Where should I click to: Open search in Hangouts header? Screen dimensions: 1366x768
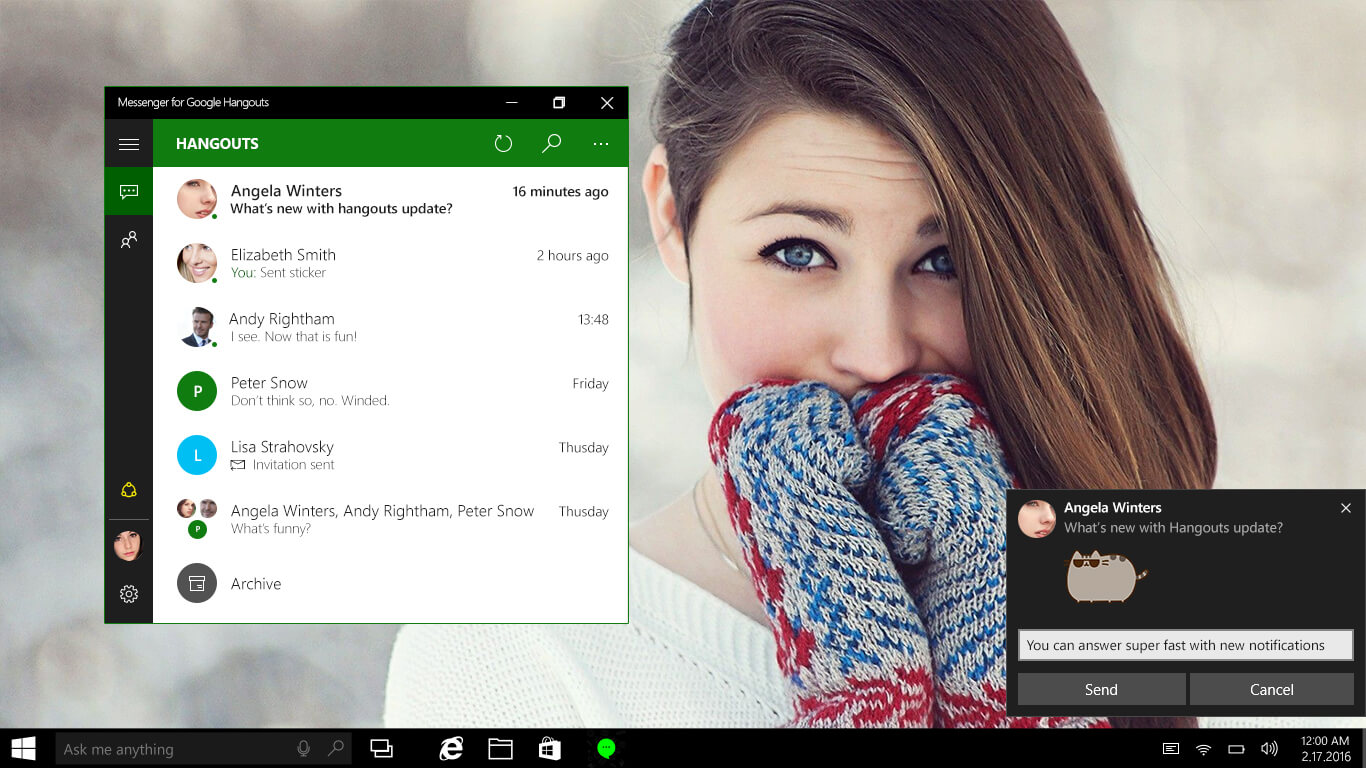[551, 144]
